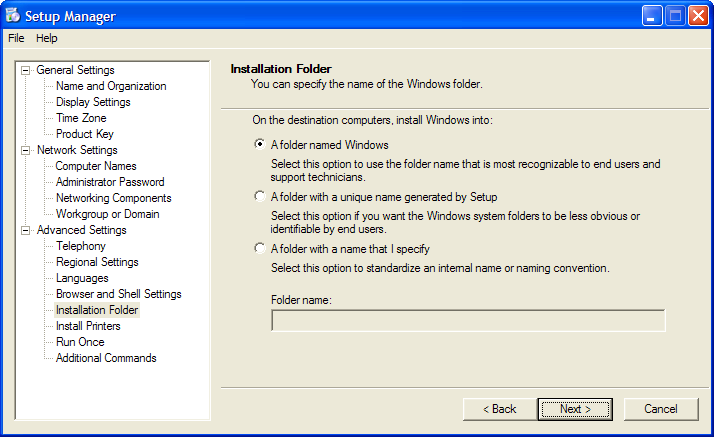Open the File menu

[x=16, y=38]
